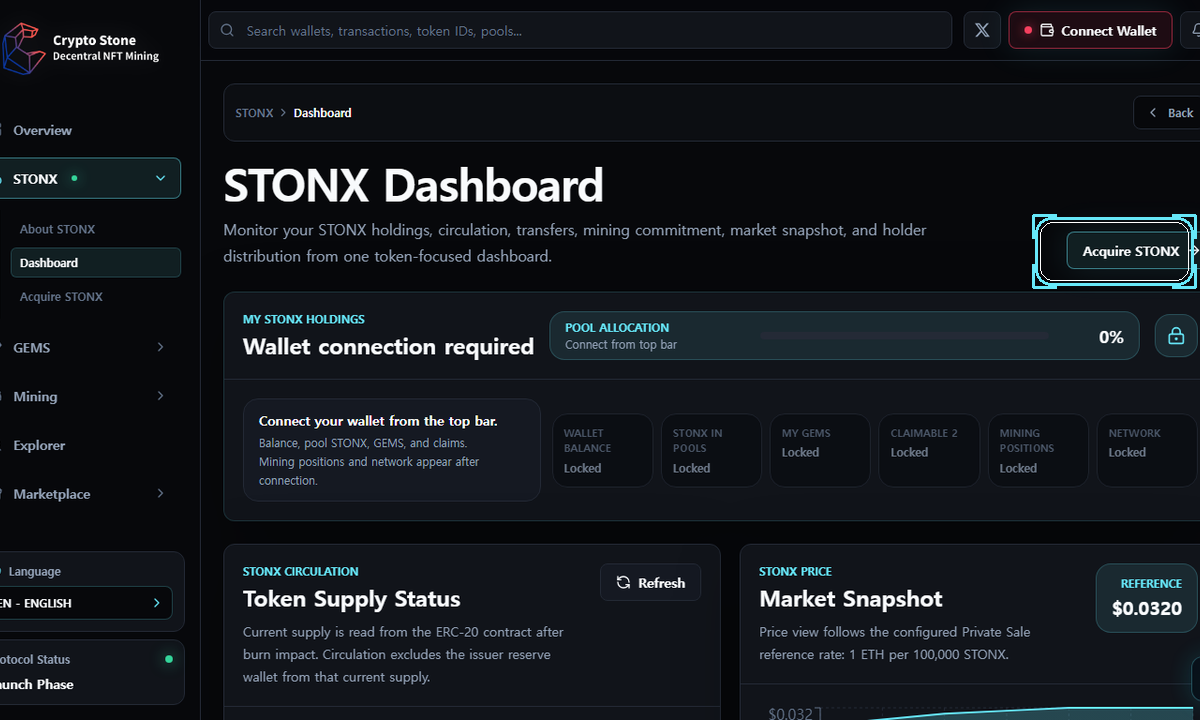
Task: Open Acquire STONX in the sidebar submenu
Action: pyautogui.click(x=61, y=297)
